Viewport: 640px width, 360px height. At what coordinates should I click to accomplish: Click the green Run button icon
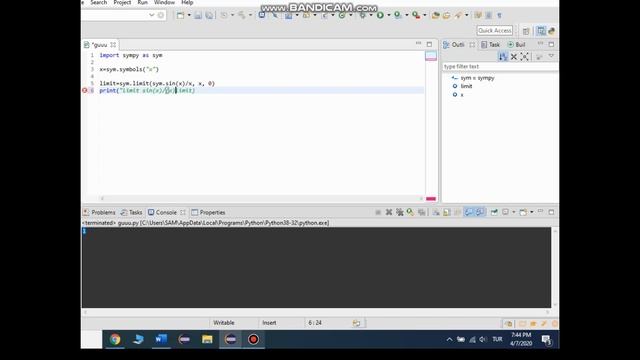[380, 15]
